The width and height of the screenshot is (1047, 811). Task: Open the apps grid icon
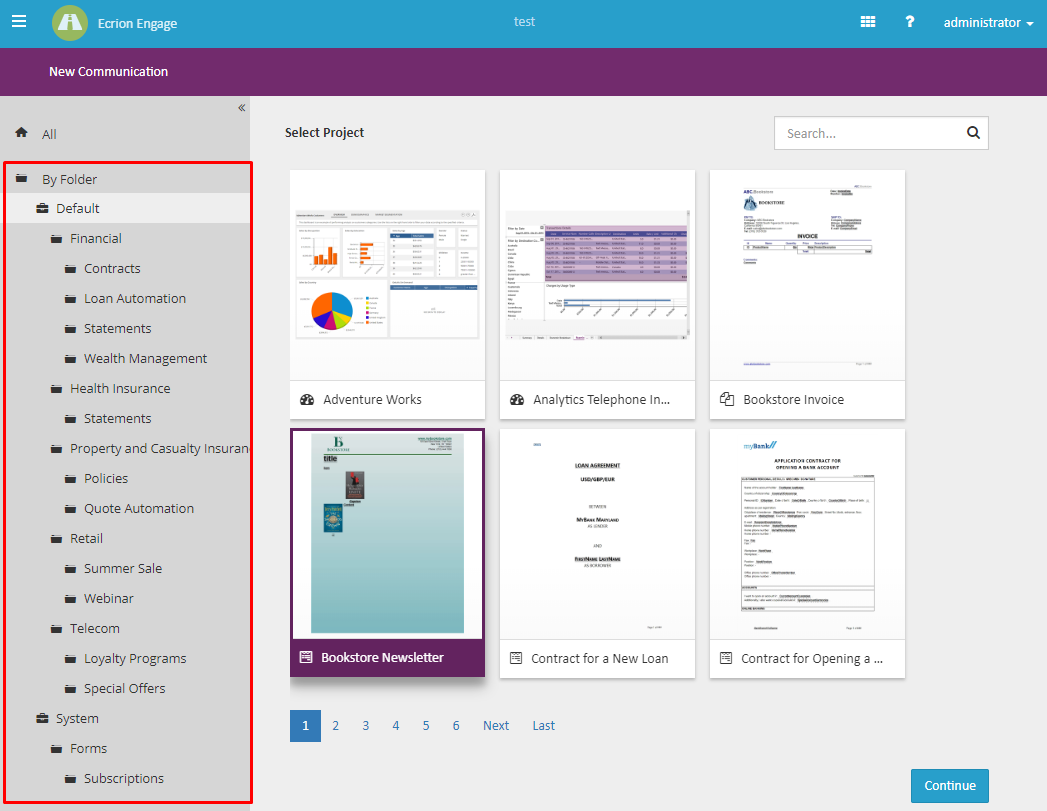coord(868,22)
